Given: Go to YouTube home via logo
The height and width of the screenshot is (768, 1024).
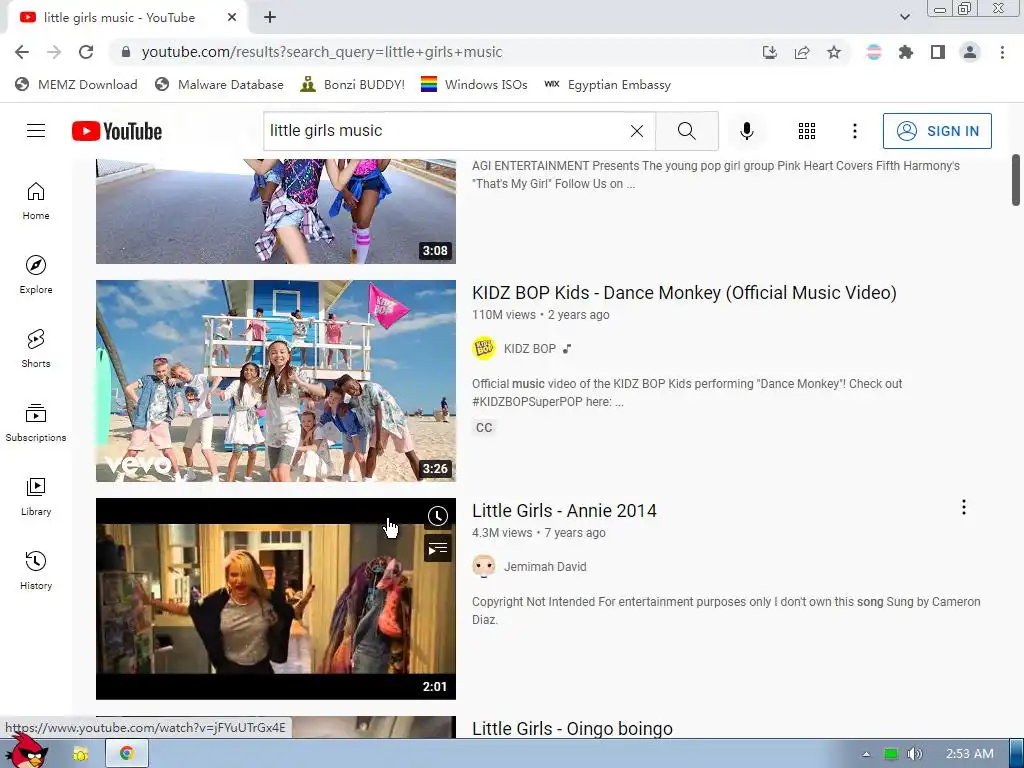Looking at the screenshot, I should pos(117,131).
